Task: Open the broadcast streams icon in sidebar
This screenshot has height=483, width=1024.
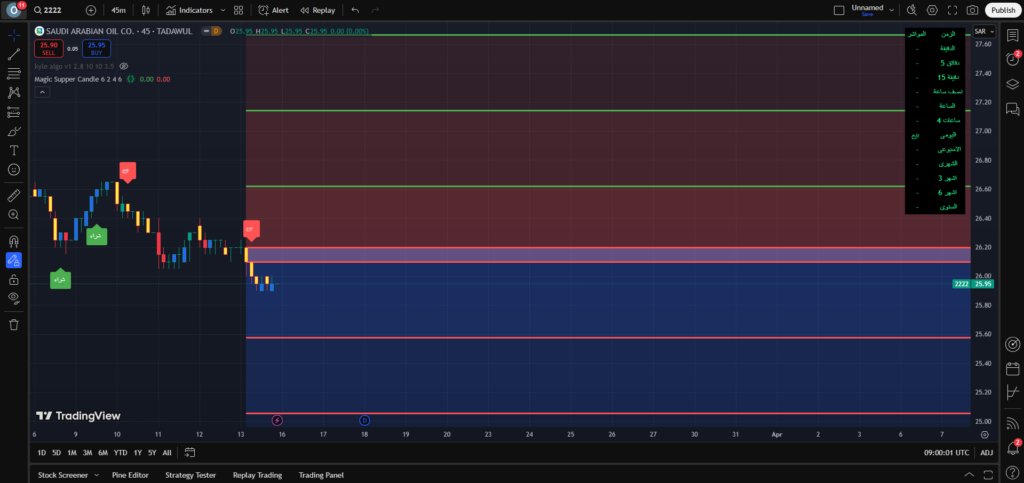Action: click(1012, 423)
